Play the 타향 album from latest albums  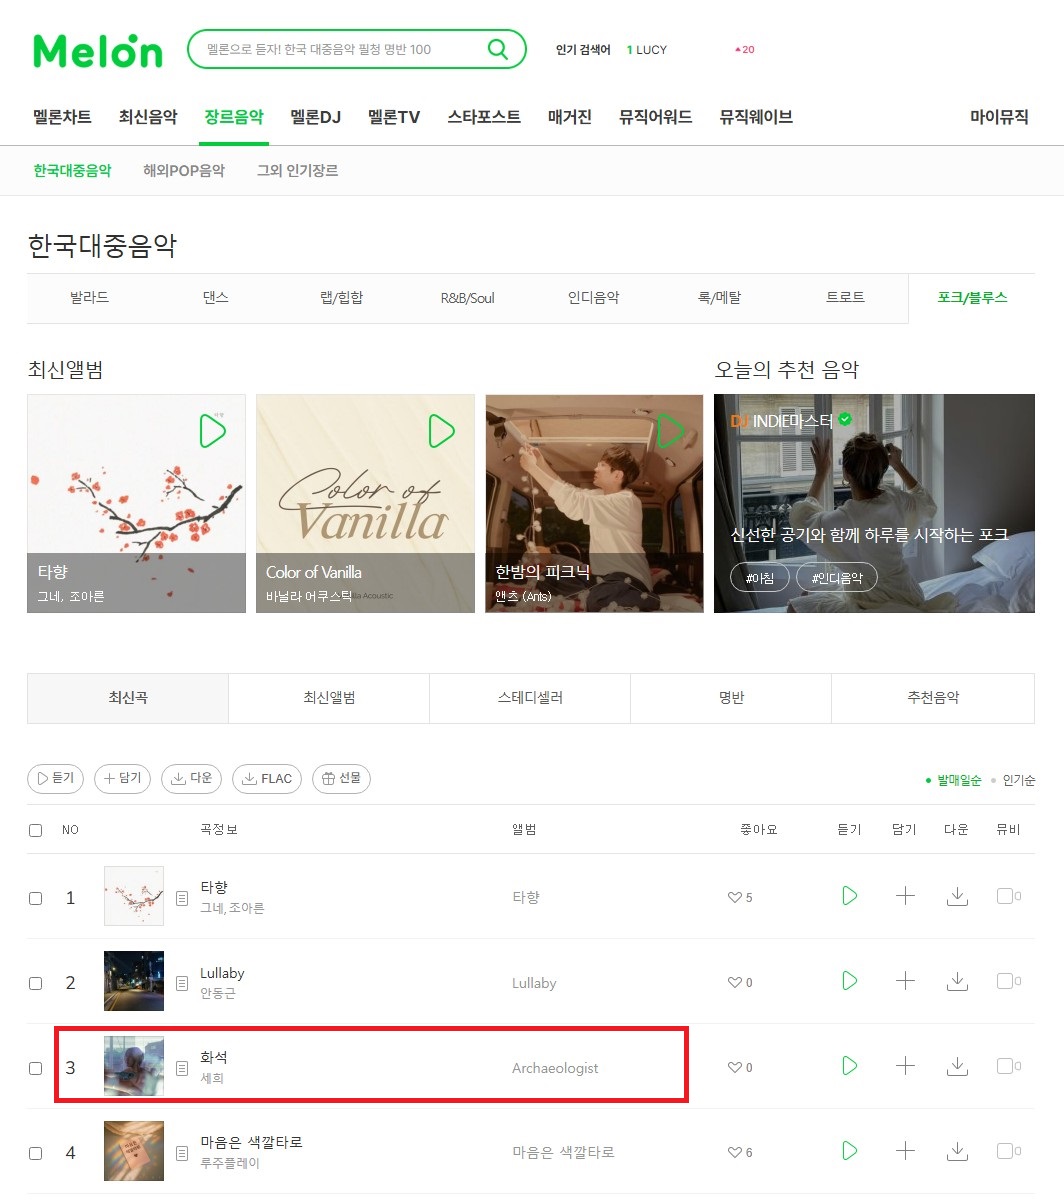tap(213, 431)
